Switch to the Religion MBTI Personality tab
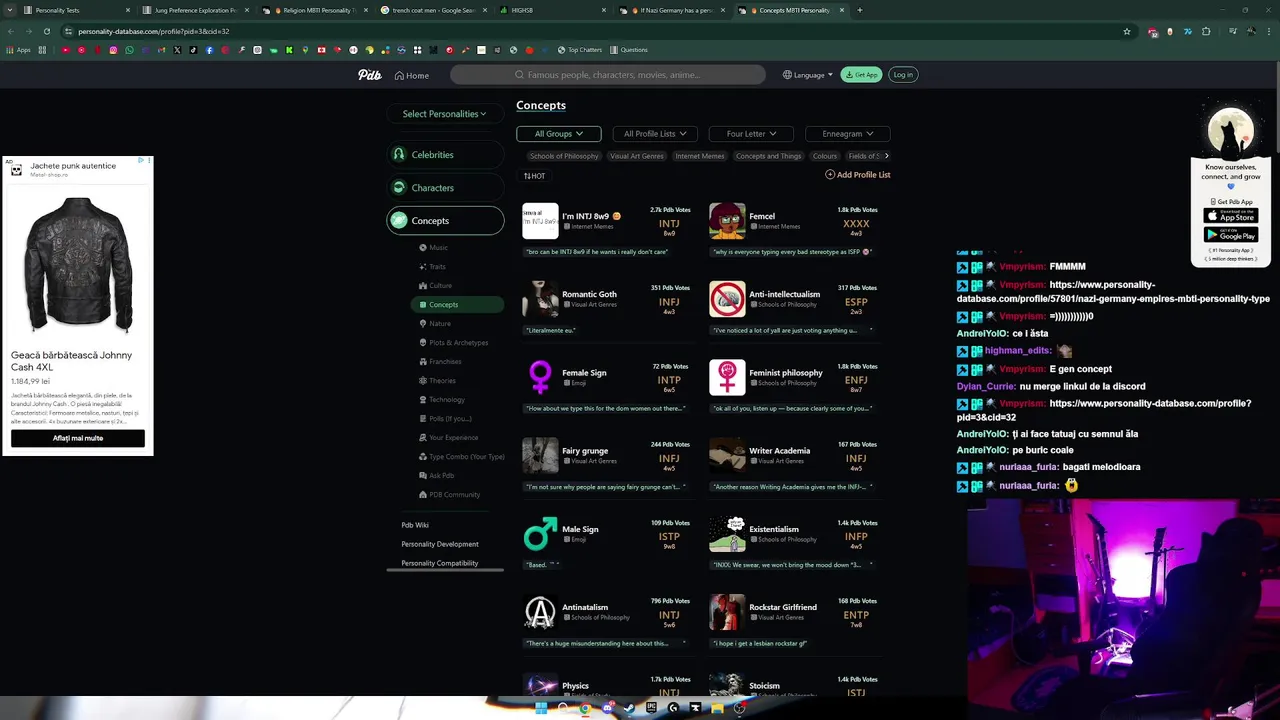 click(x=315, y=10)
